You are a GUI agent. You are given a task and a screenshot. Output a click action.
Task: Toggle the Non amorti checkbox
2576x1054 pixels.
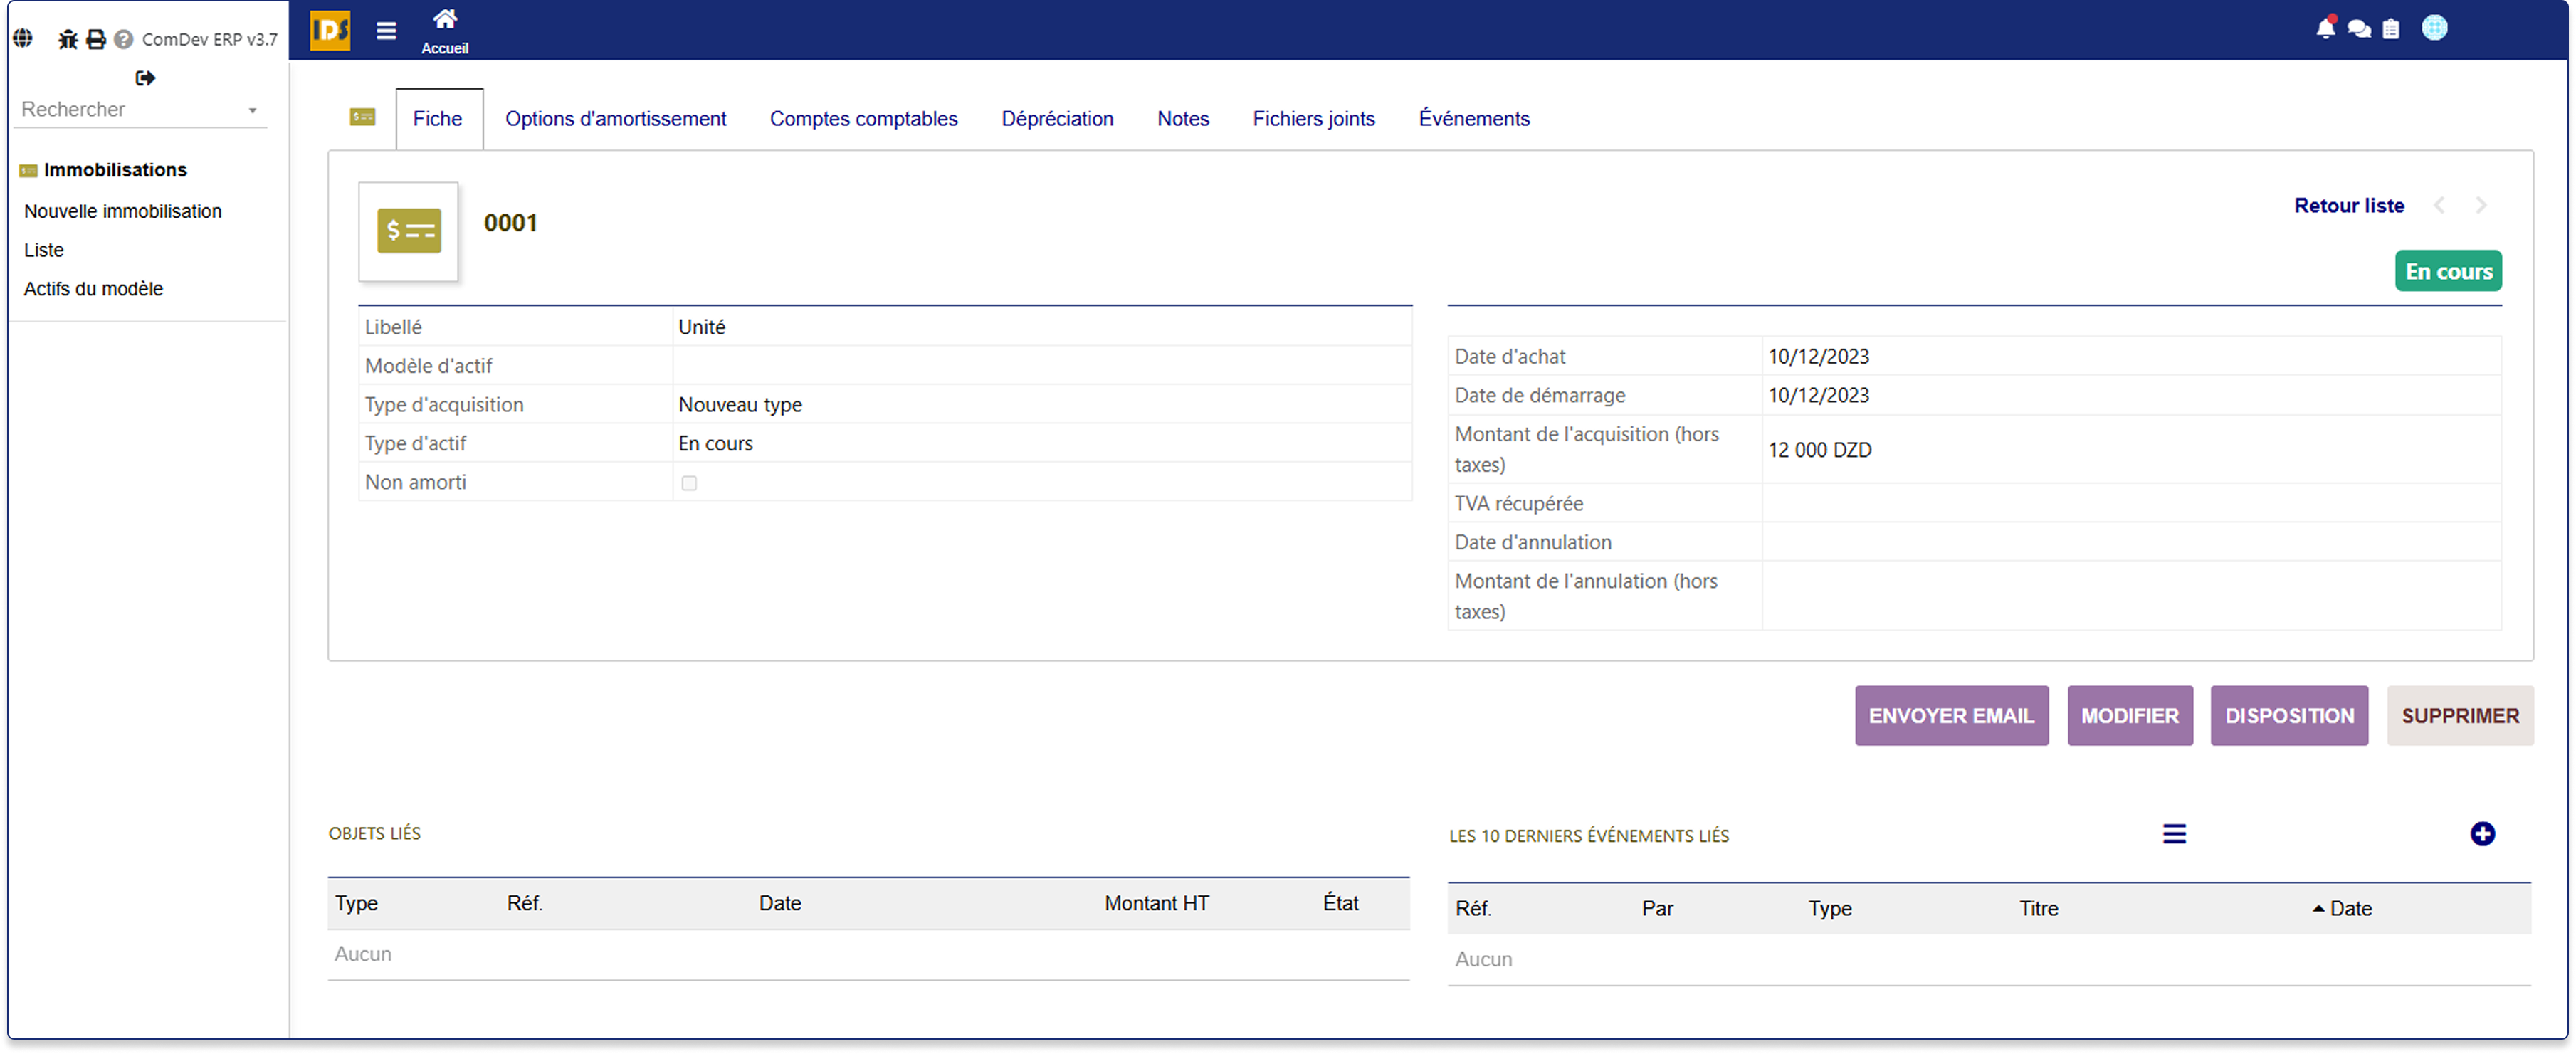click(688, 483)
